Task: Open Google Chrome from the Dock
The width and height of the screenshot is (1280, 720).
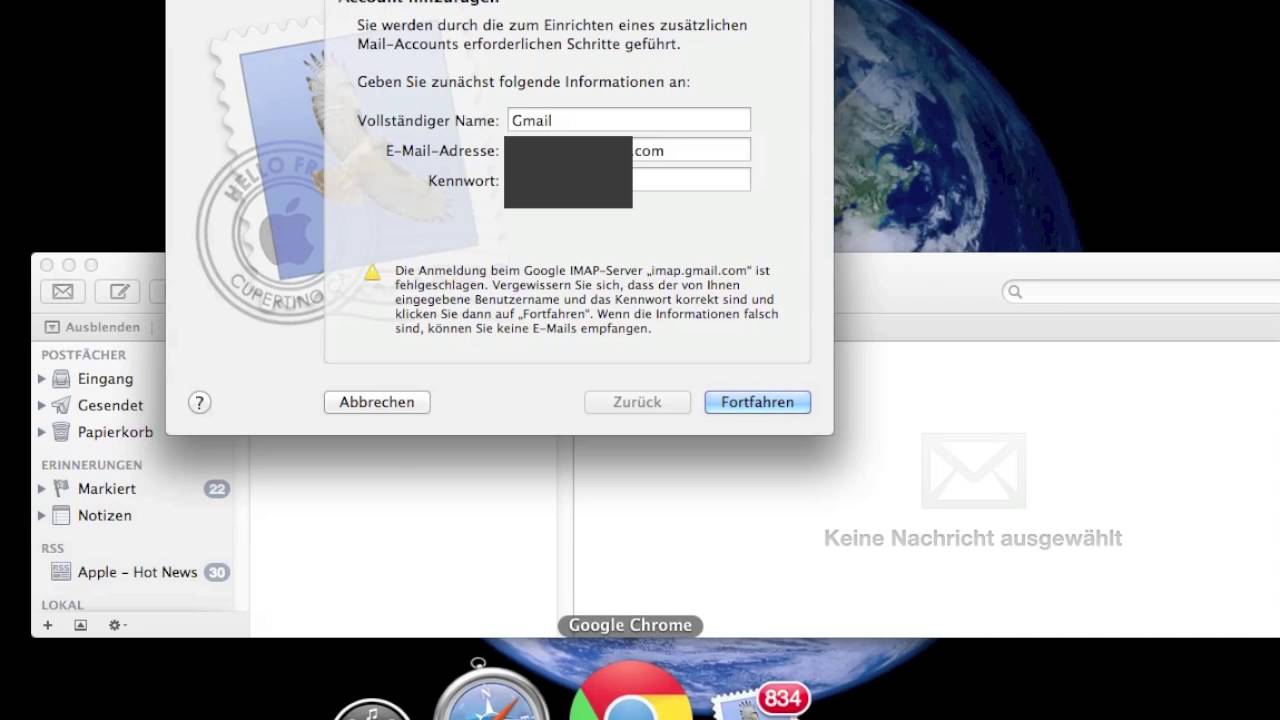Action: point(630,692)
